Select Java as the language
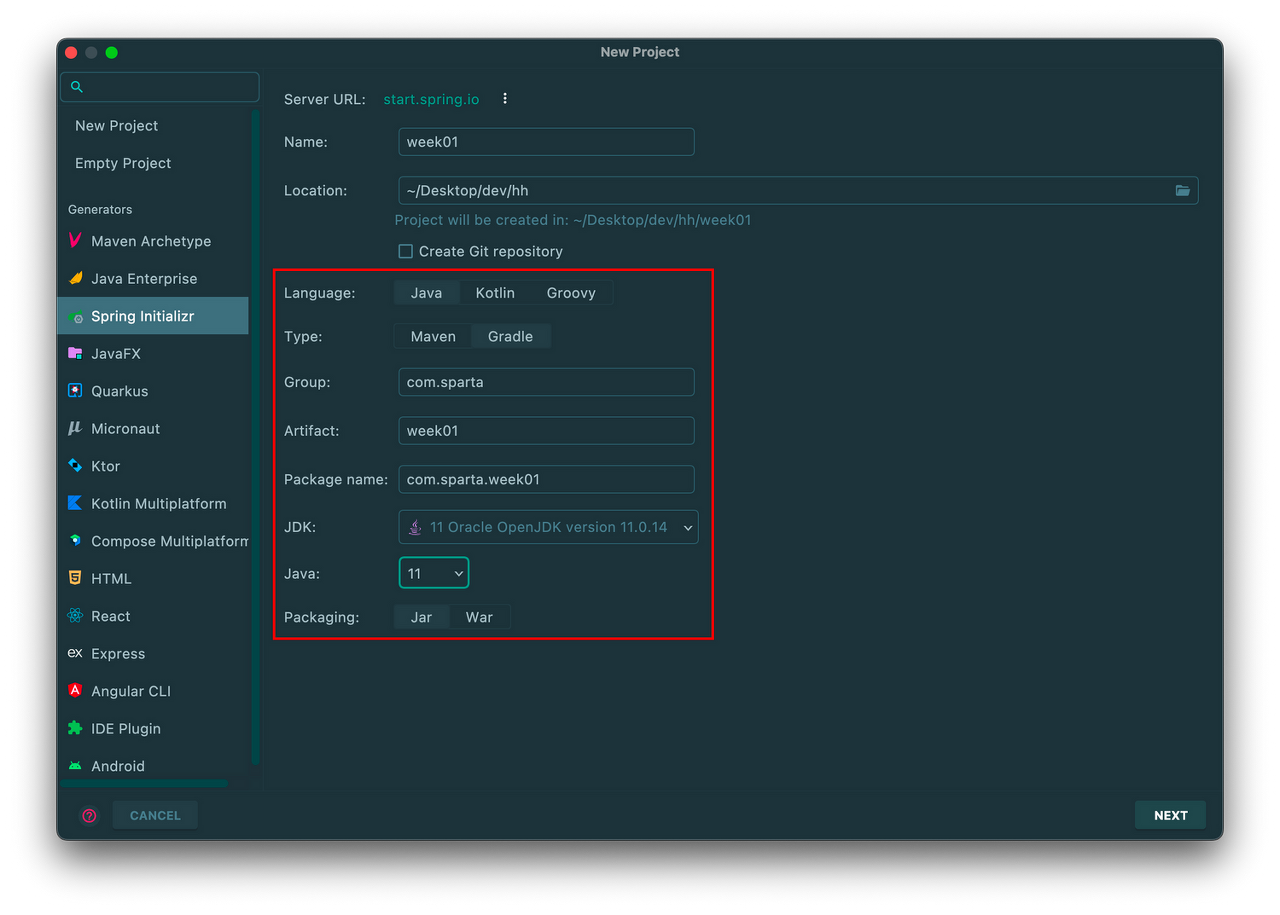The image size is (1280, 915). click(x=426, y=293)
